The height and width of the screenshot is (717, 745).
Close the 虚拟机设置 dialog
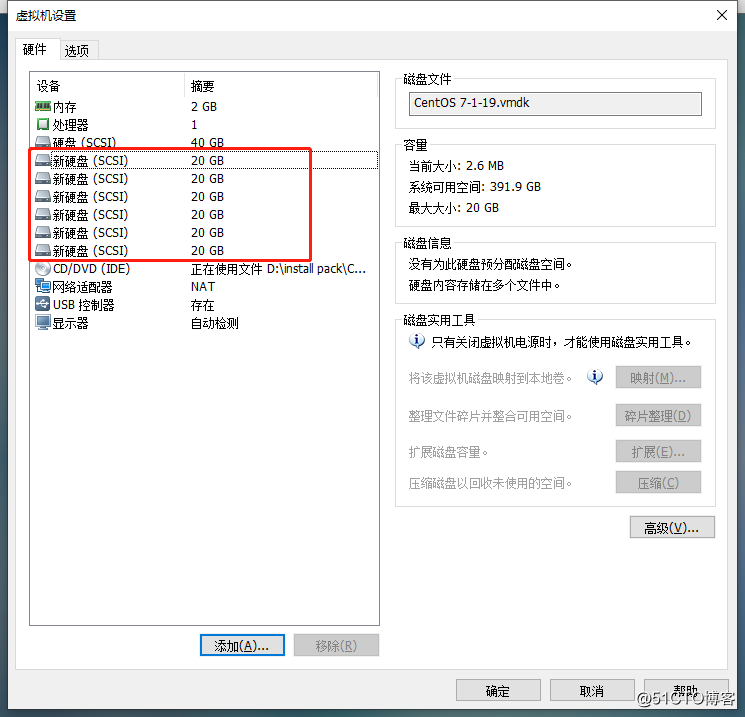(x=722, y=15)
